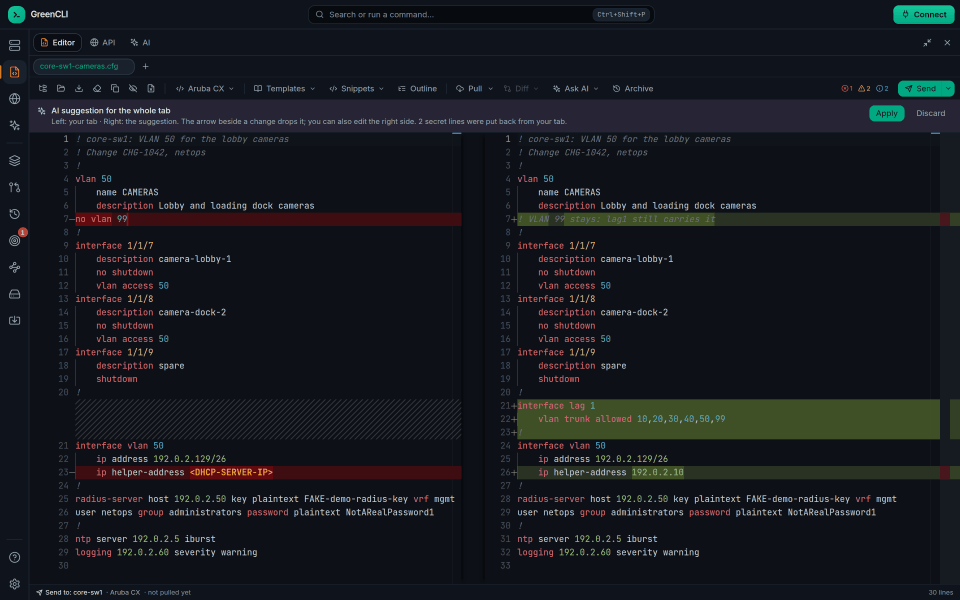This screenshot has height=600, width=960.
Task: Open the stacked layers sidebar icon
Action: [15, 160]
